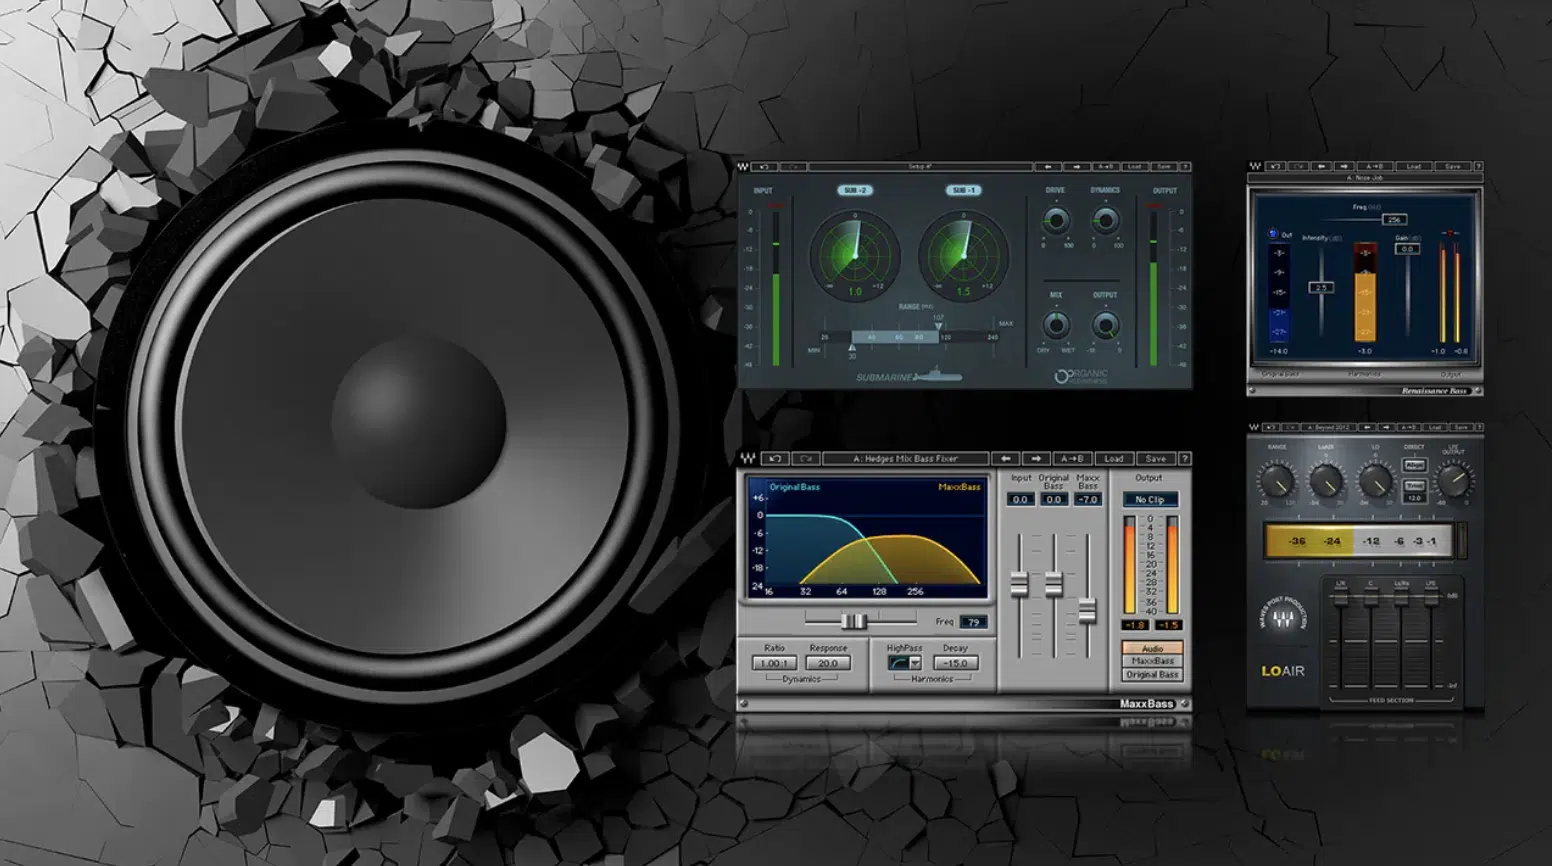Click Save in MaxxBass toolbar
The width and height of the screenshot is (1552, 866).
[x=1156, y=459]
